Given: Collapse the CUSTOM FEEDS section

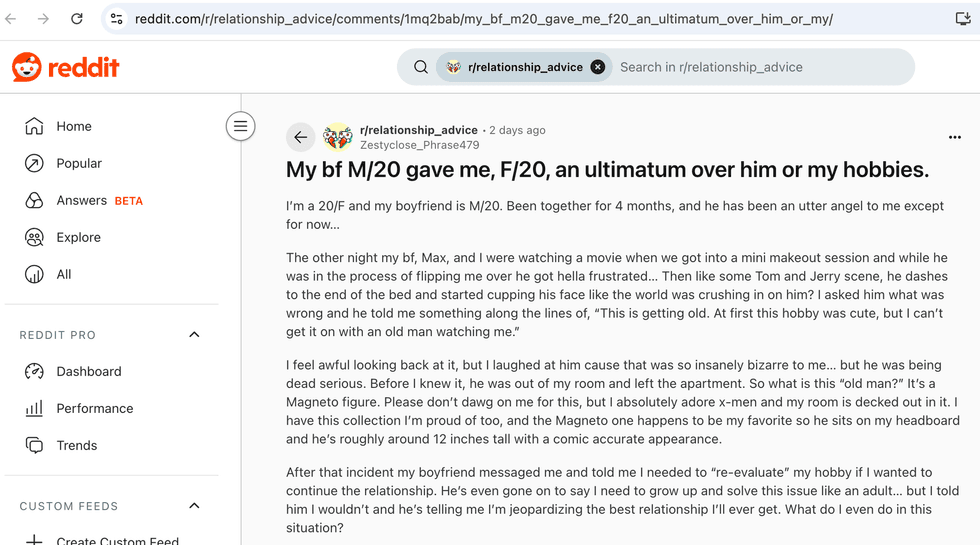Looking at the screenshot, I should [194, 506].
